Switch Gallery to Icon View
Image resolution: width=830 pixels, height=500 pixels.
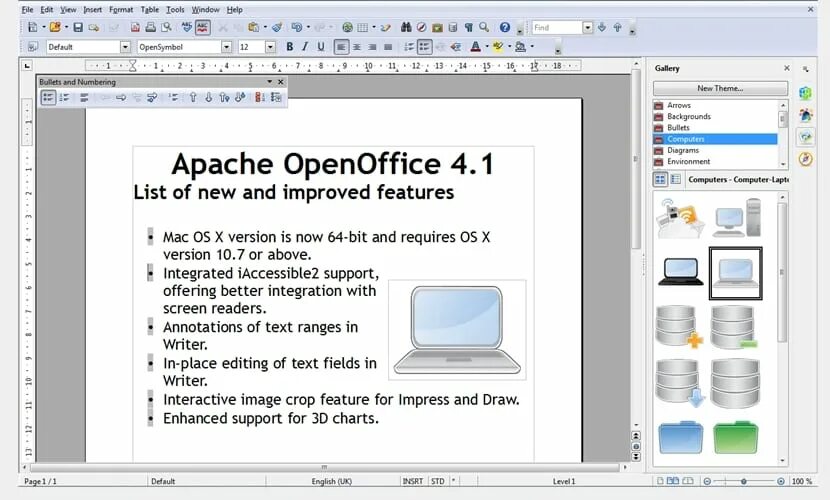tap(660, 179)
